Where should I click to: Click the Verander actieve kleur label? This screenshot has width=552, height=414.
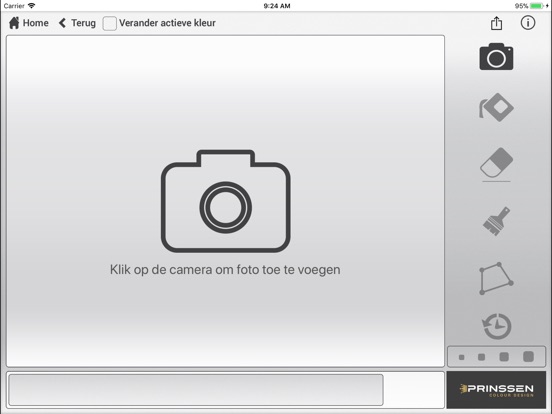(x=167, y=23)
